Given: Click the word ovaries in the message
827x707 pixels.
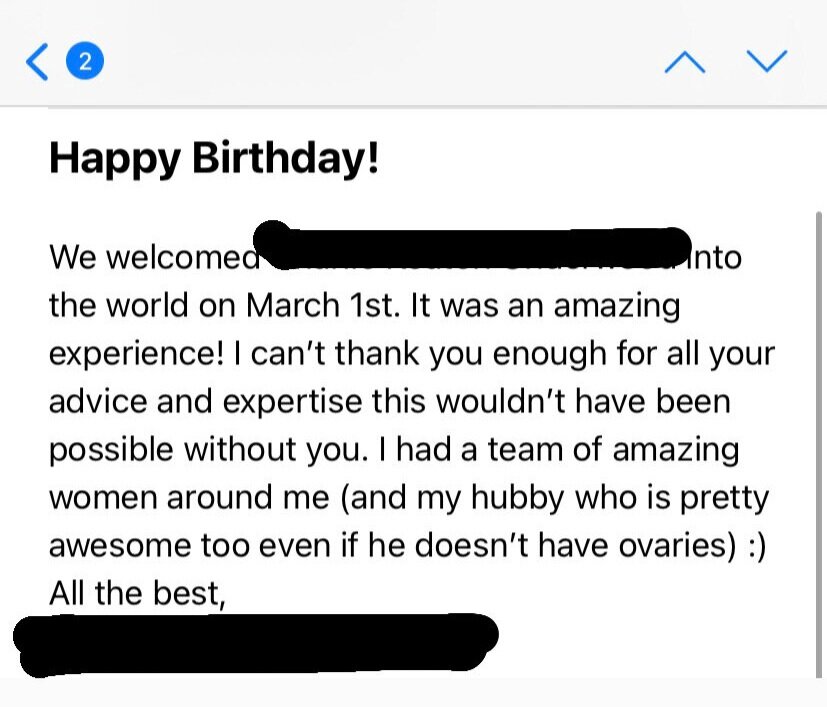Looking at the screenshot, I should pos(671,546).
